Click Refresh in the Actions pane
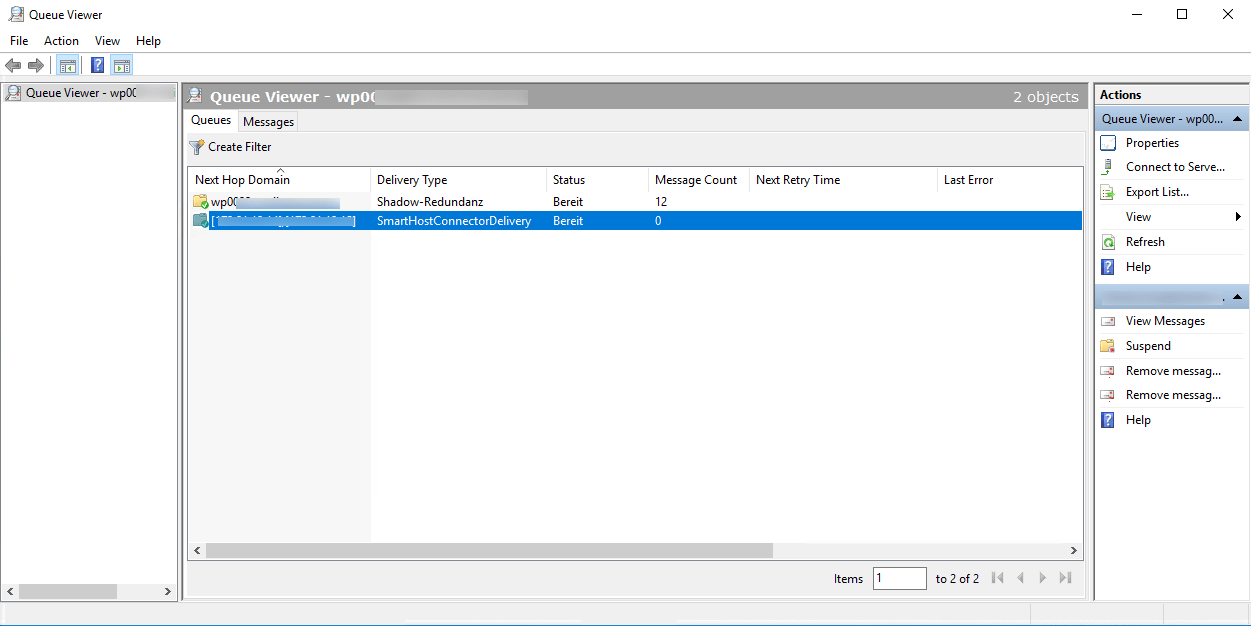 click(x=1145, y=242)
